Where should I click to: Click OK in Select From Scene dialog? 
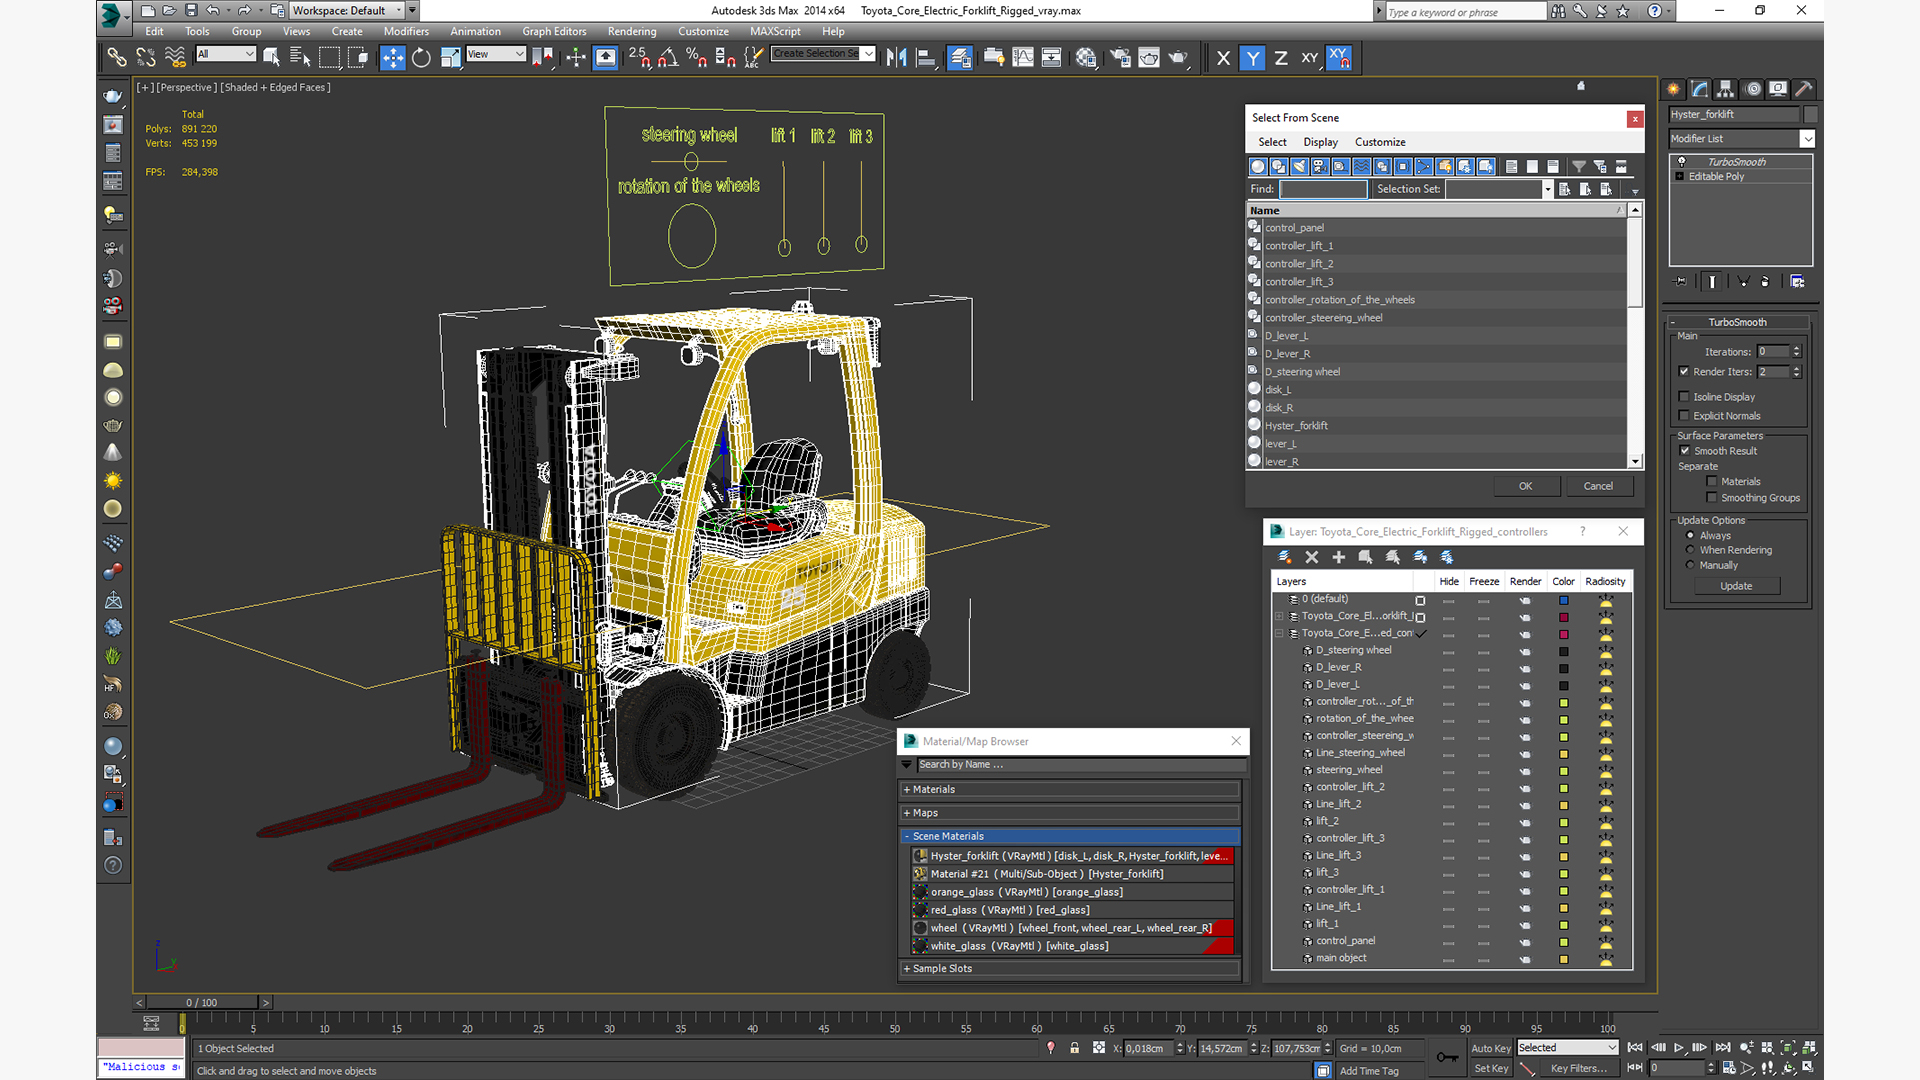coord(1526,486)
